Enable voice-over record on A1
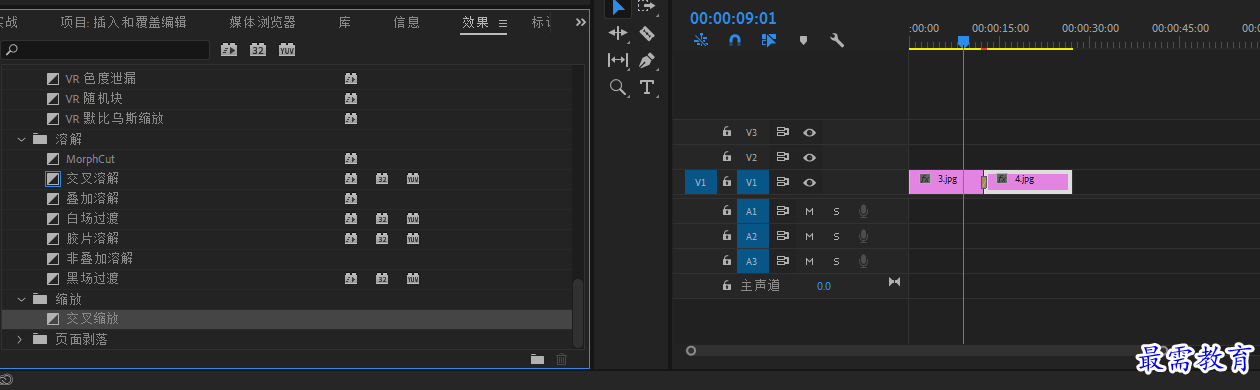 (x=863, y=211)
